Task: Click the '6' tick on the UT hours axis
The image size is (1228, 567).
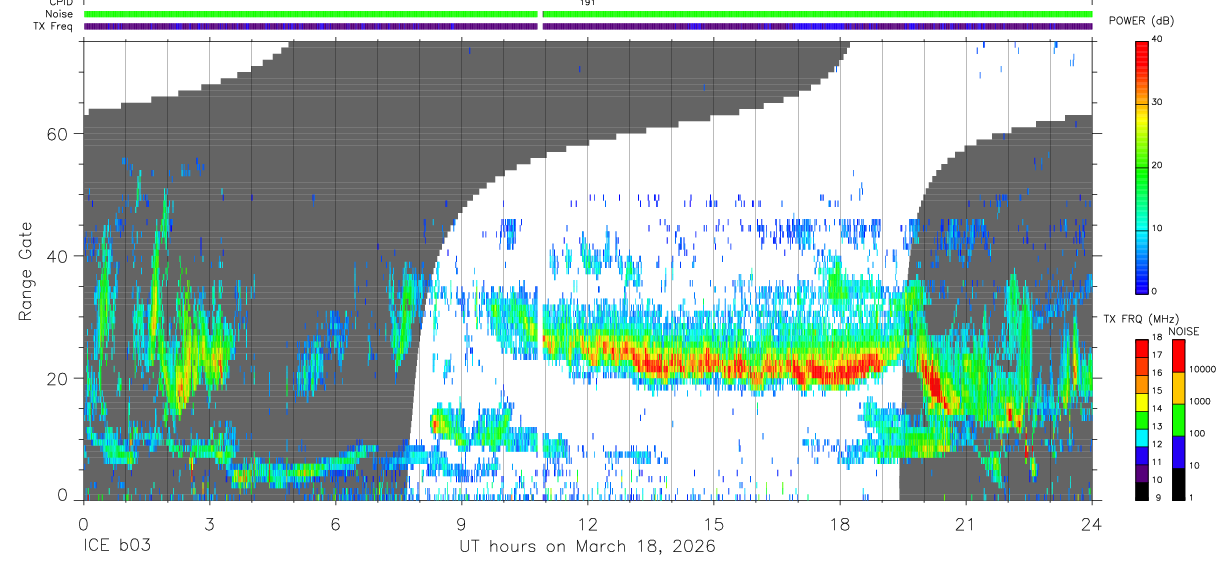Action: pos(335,524)
